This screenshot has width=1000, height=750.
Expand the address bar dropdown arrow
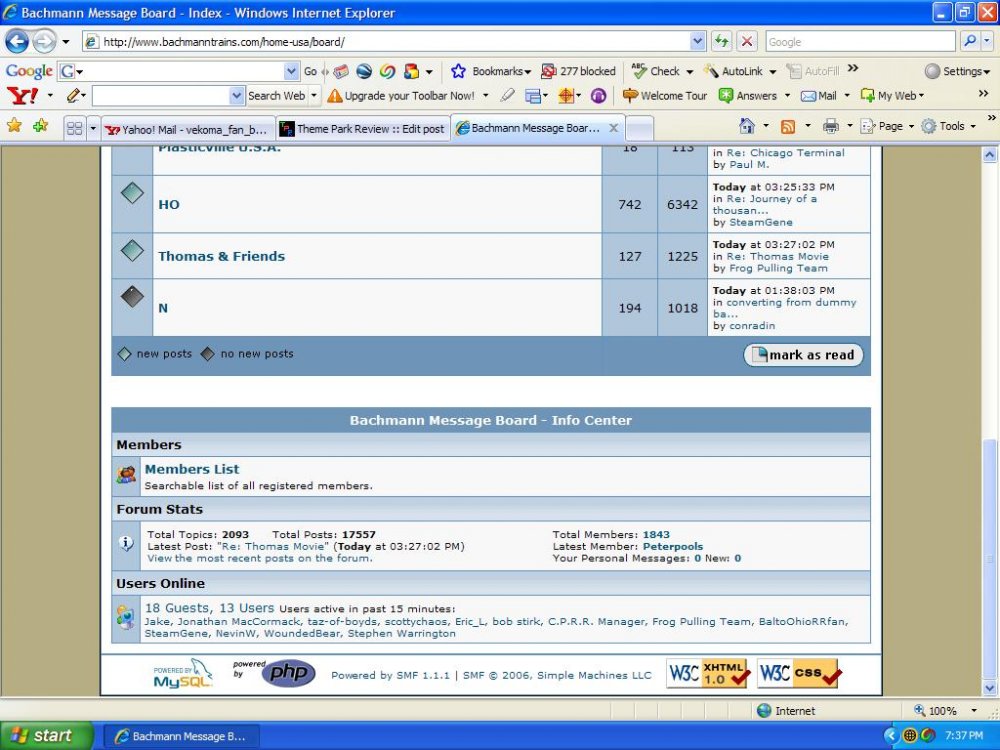coord(697,42)
